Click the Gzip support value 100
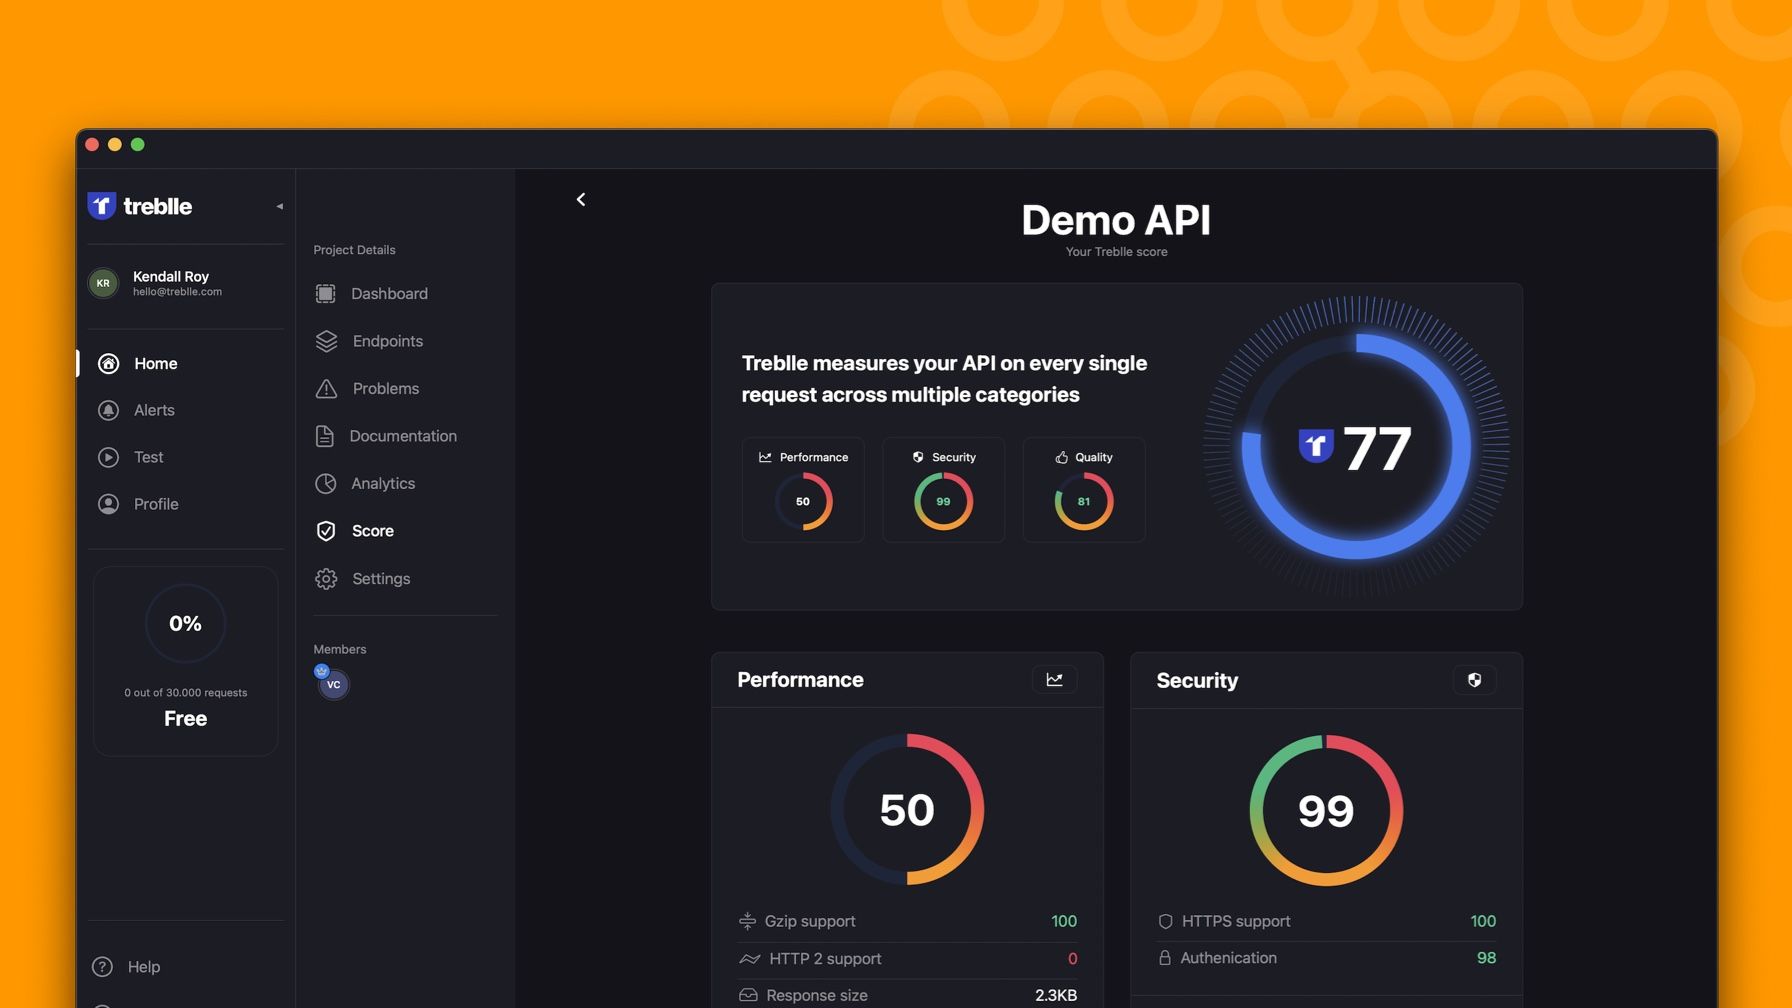1792x1008 pixels. (x=1064, y=921)
